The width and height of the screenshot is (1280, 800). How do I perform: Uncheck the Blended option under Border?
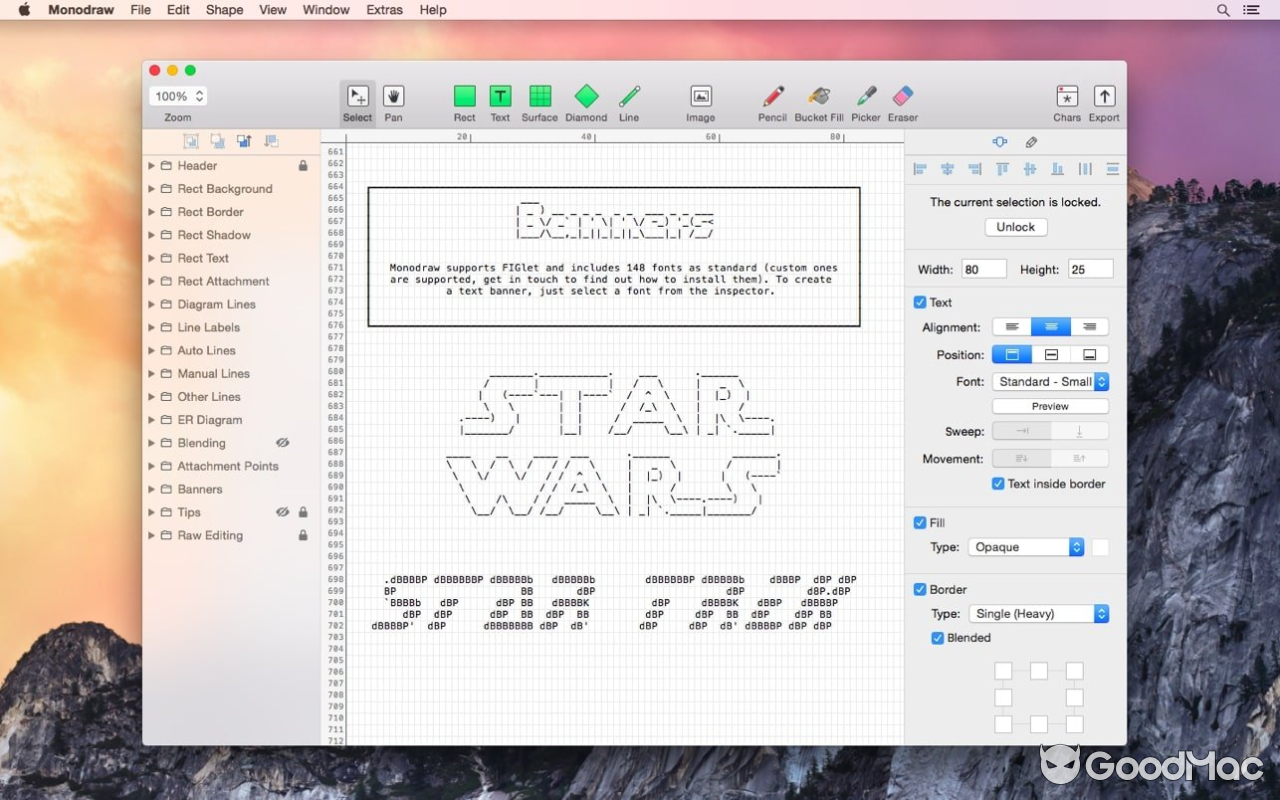(937, 638)
